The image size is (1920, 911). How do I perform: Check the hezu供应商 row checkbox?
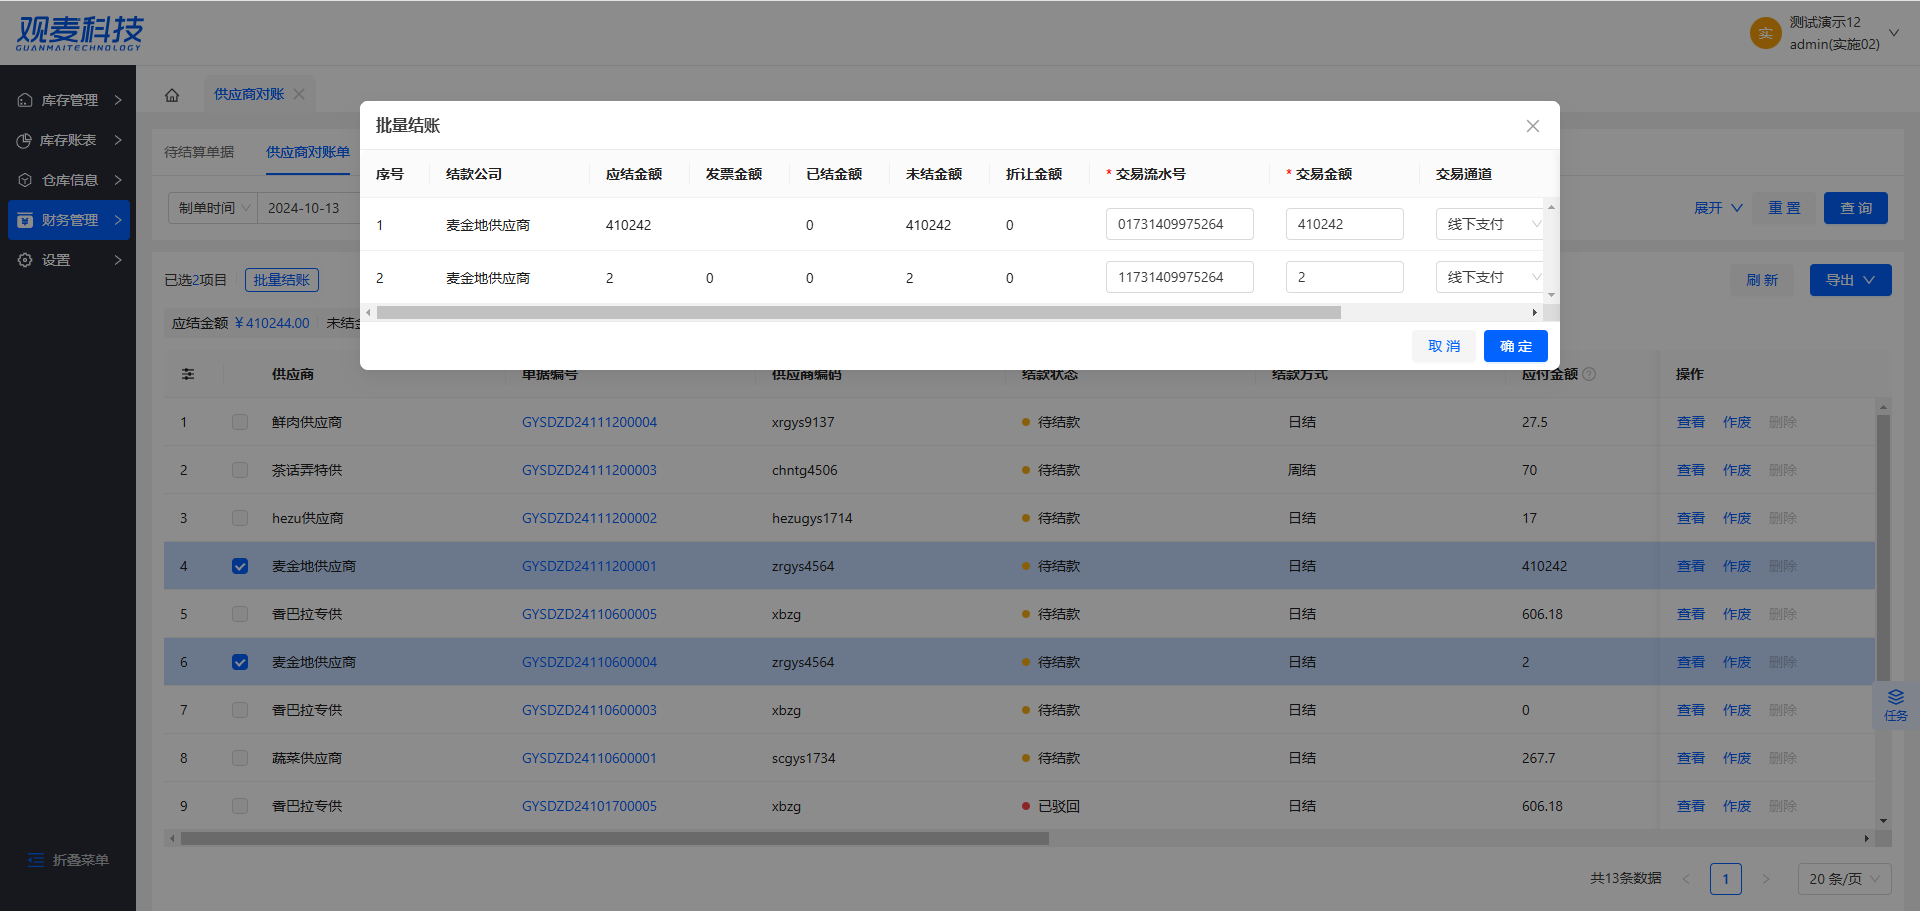point(240,518)
